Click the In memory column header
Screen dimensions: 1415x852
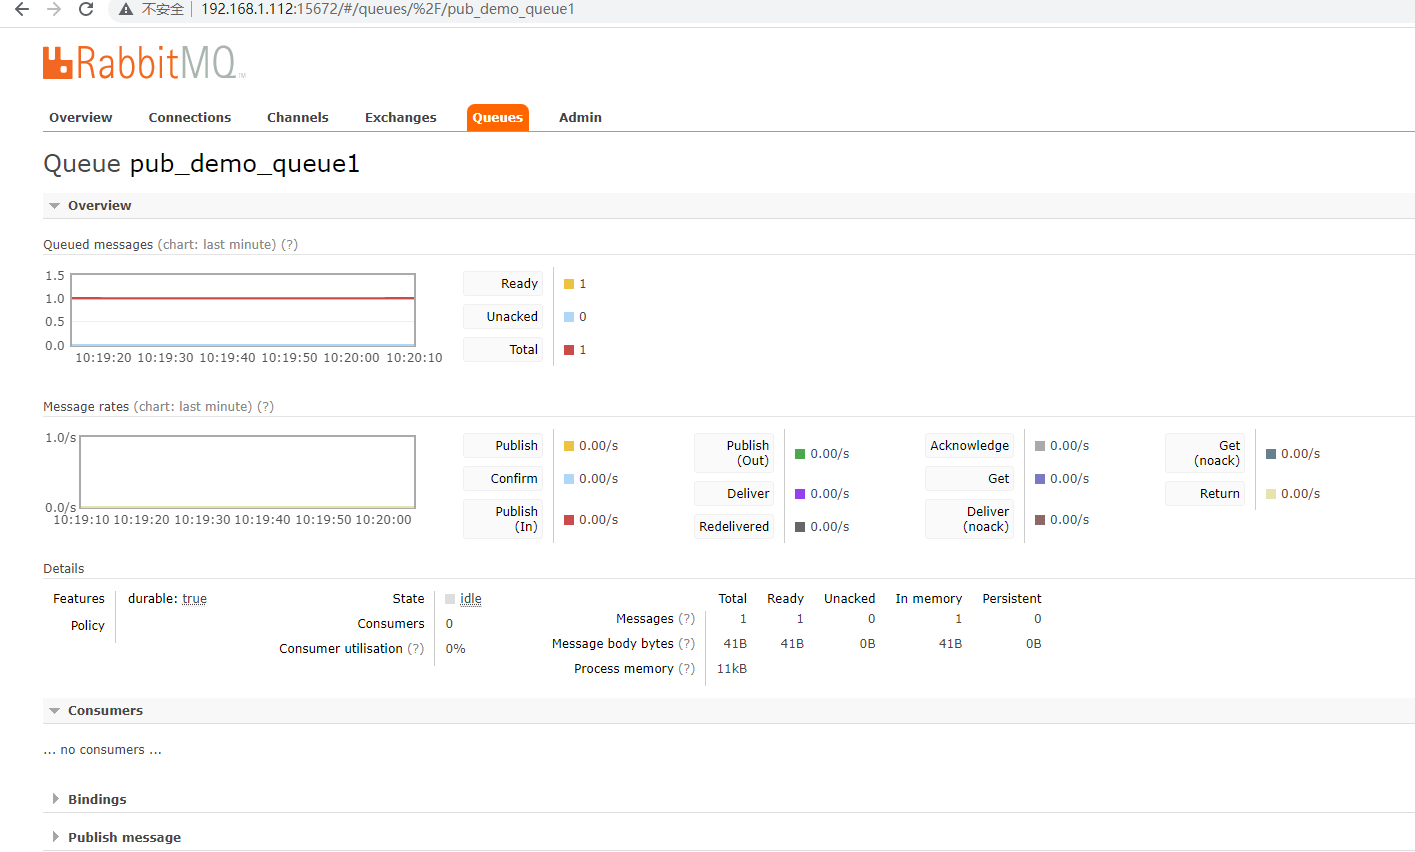929,599
